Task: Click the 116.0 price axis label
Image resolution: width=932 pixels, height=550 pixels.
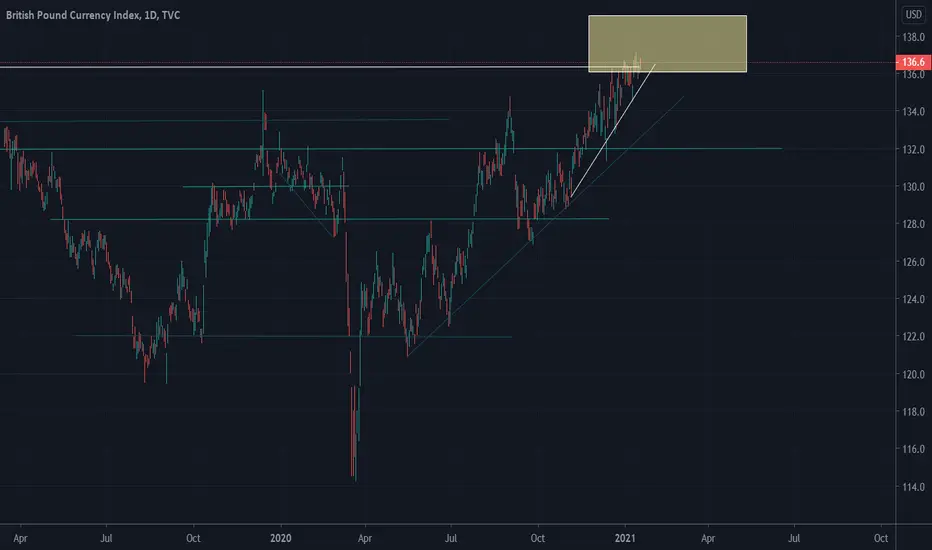Action: (914, 449)
